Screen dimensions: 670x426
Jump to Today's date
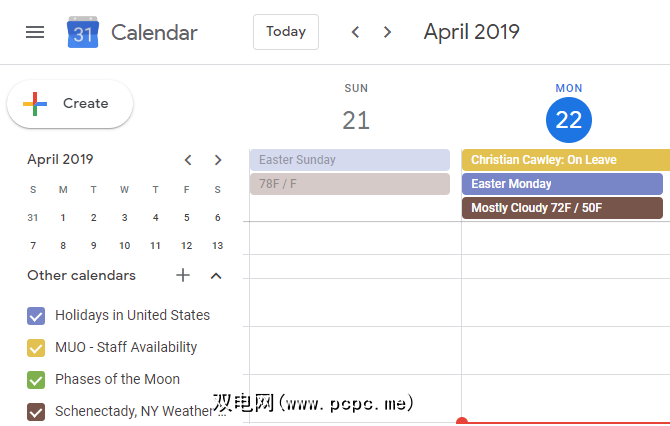[285, 32]
